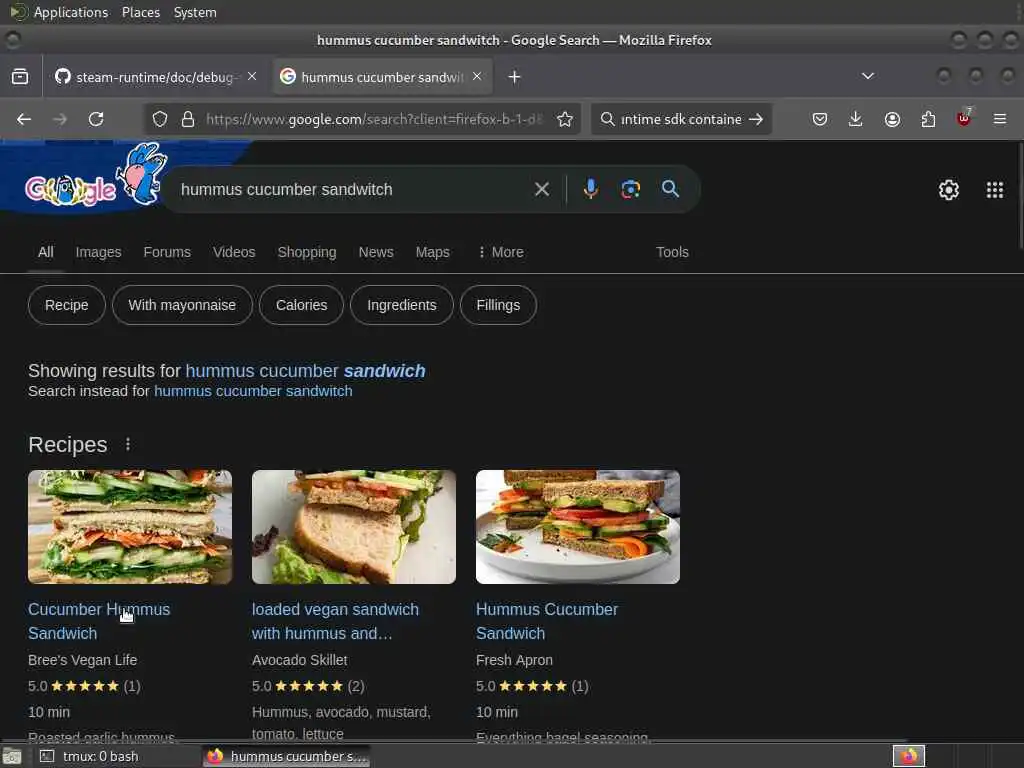Image resolution: width=1024 pixels, height=768 pixels.
Task: Open loaded vegan sandwich with hummus link
Action: (335, 621)
